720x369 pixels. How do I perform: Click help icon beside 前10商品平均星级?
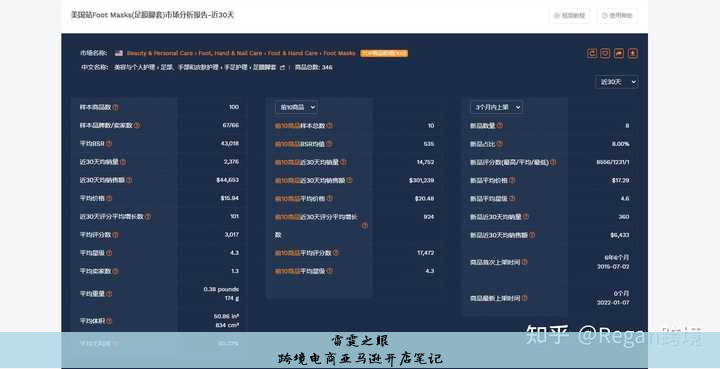[x=329, y=271]
